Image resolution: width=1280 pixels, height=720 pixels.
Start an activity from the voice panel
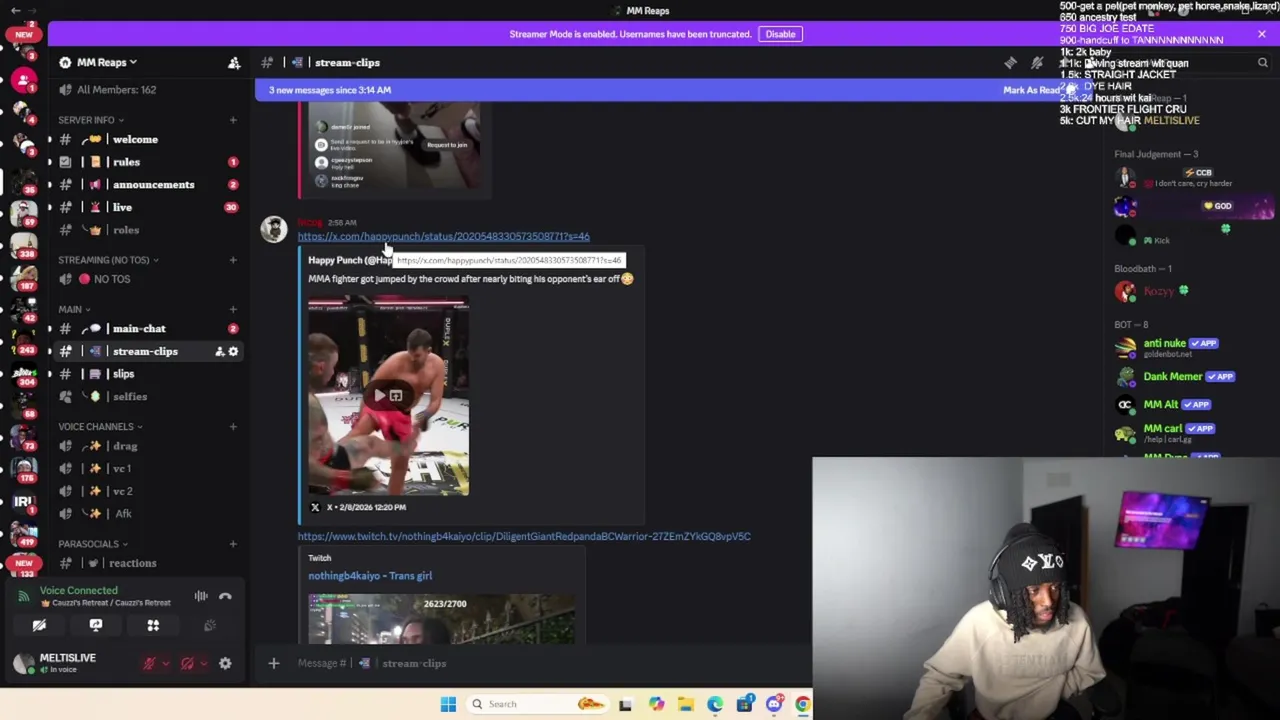153,625
